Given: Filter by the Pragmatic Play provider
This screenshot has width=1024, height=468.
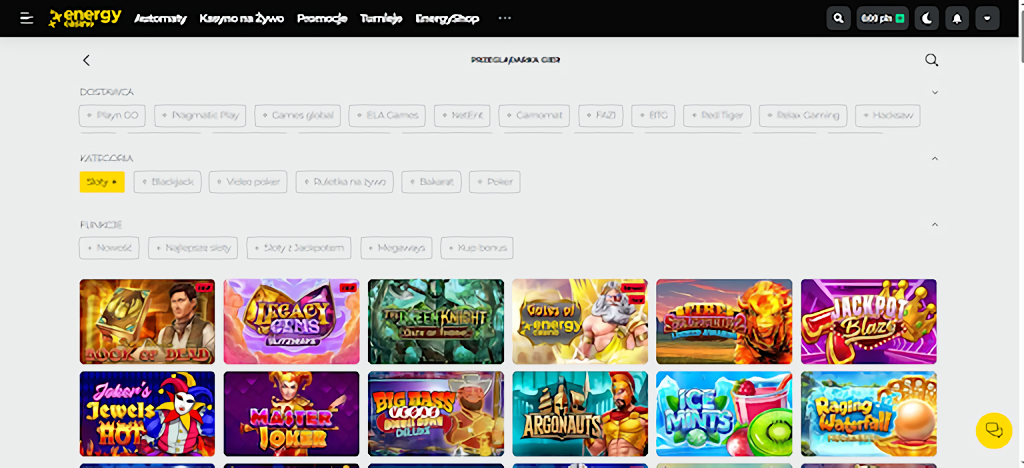Looking at the screenshot, I should [x=200, y=116].
